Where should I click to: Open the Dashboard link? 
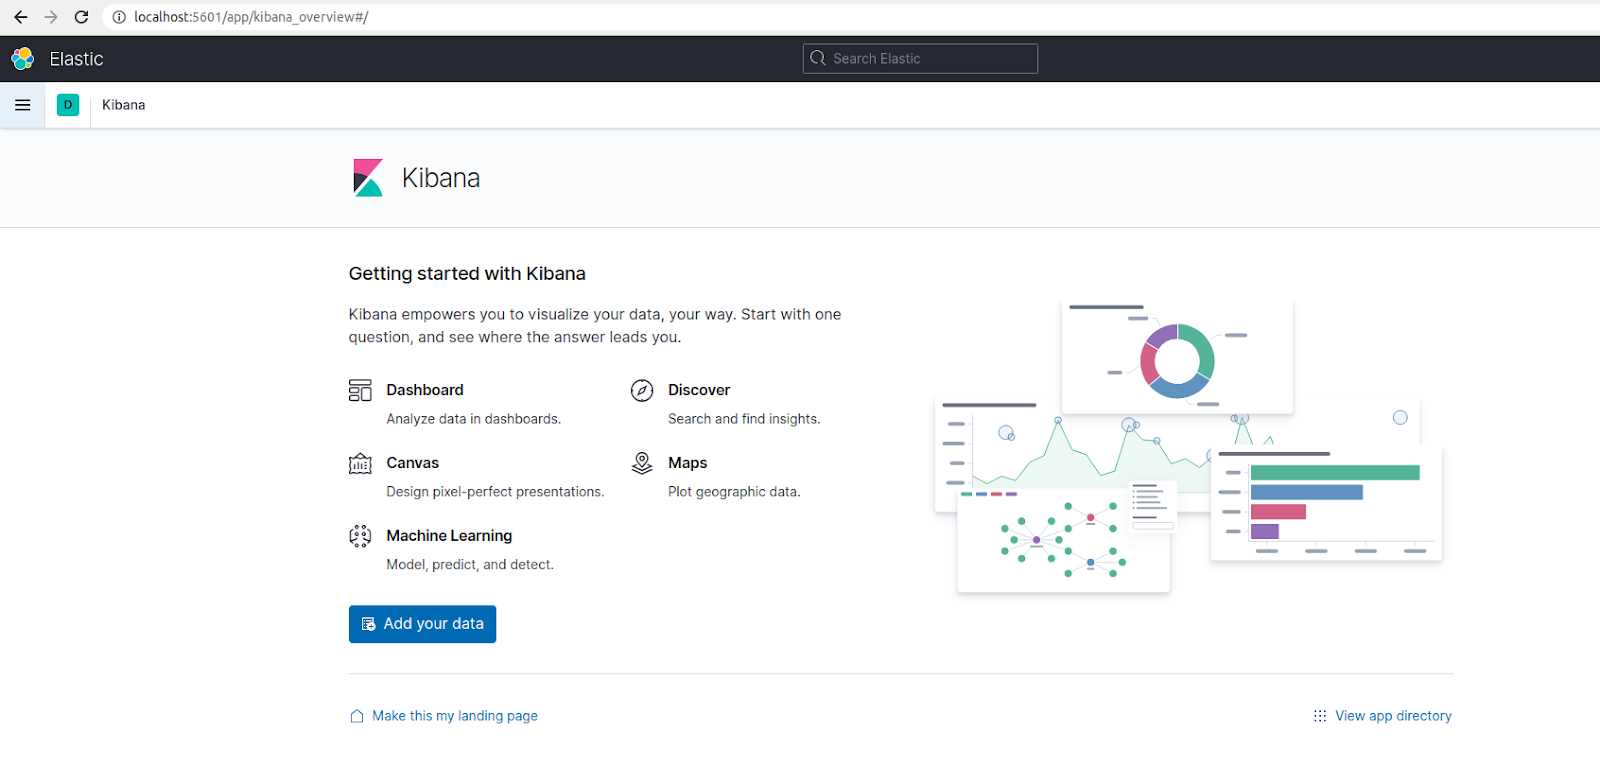point(425,390)
